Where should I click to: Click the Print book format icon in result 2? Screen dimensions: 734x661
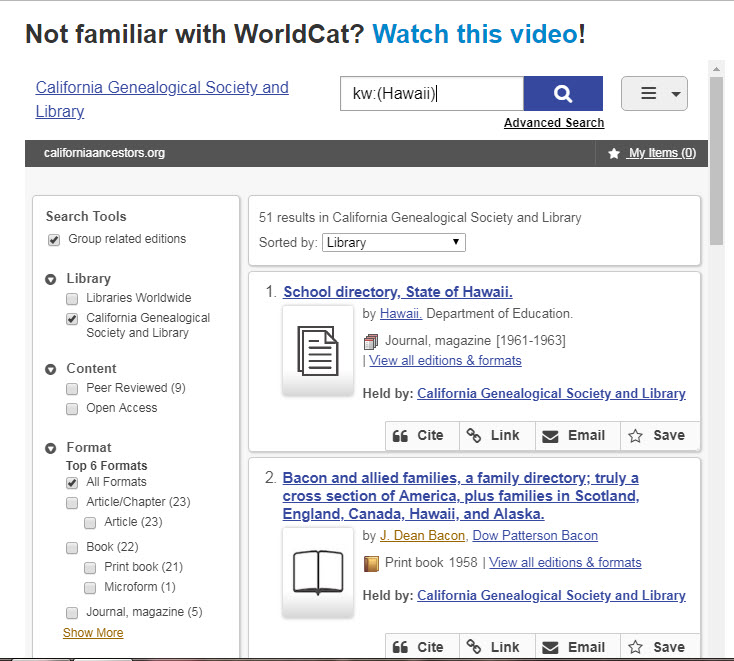(x=371, y=563)
